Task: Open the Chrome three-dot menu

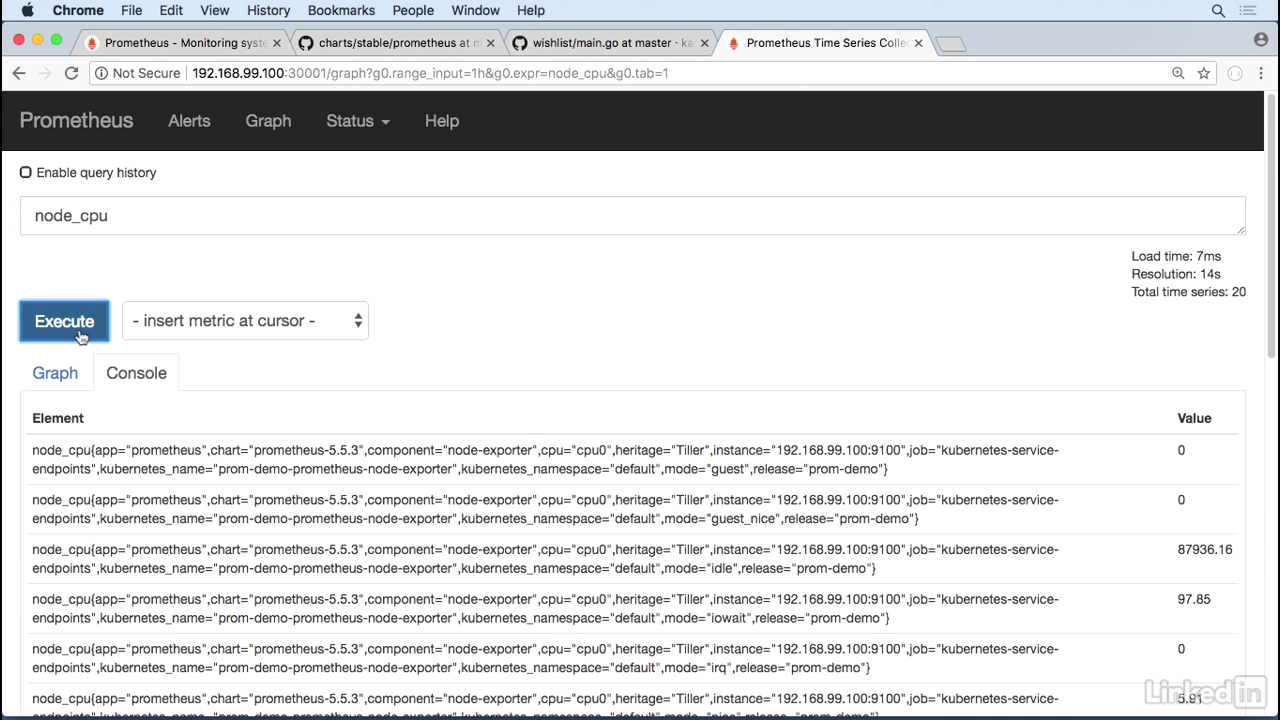Action: 1261,73
